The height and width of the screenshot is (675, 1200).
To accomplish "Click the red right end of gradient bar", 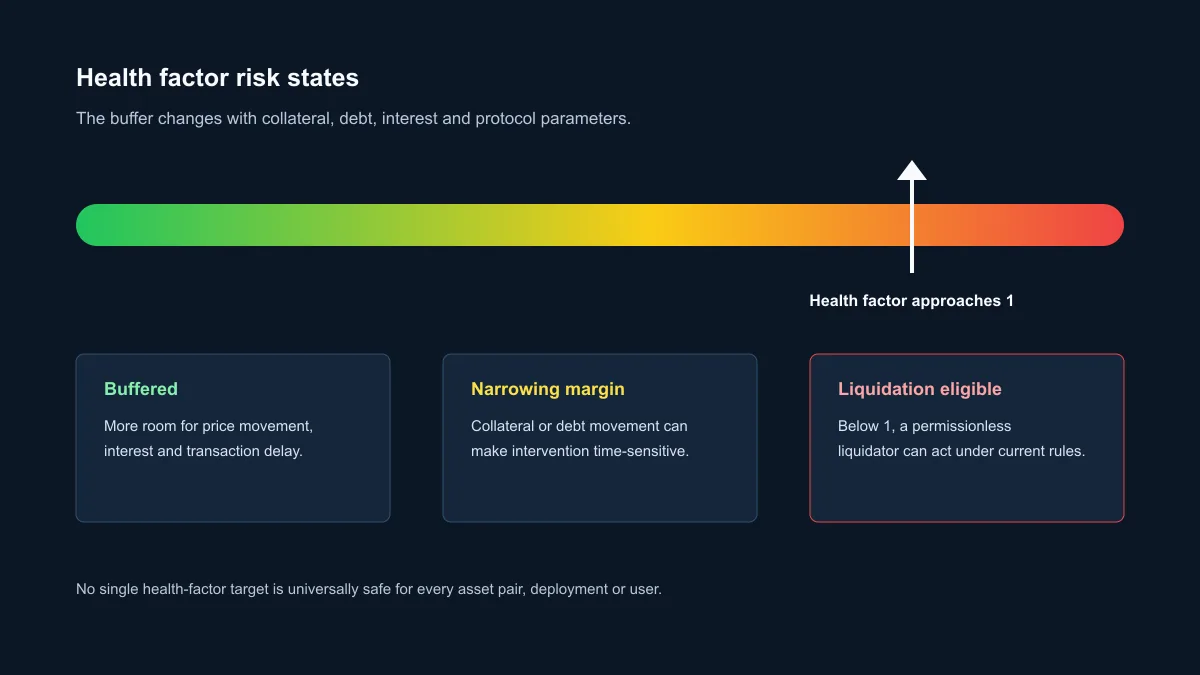I will coord(1100,225).
